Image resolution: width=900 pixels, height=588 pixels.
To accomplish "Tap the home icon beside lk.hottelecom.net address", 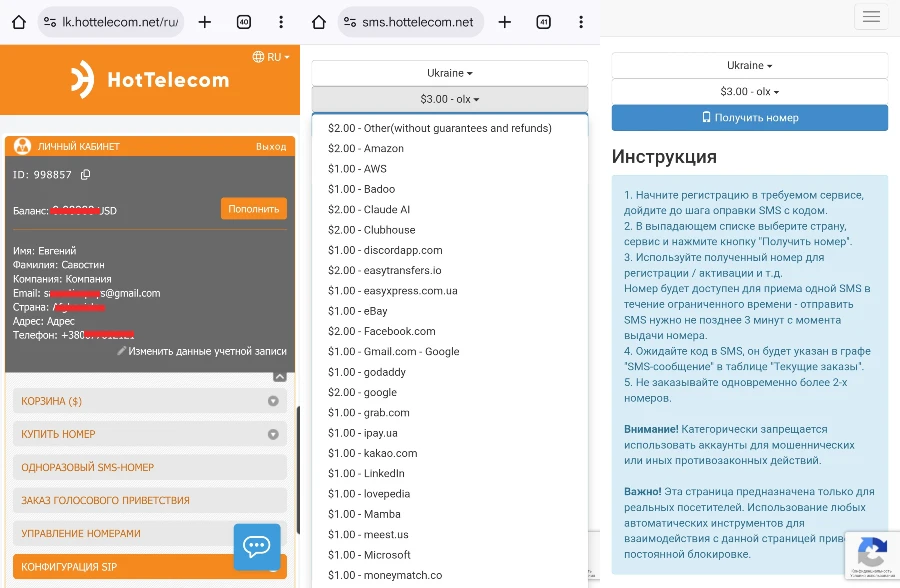I will pos(19,22).
